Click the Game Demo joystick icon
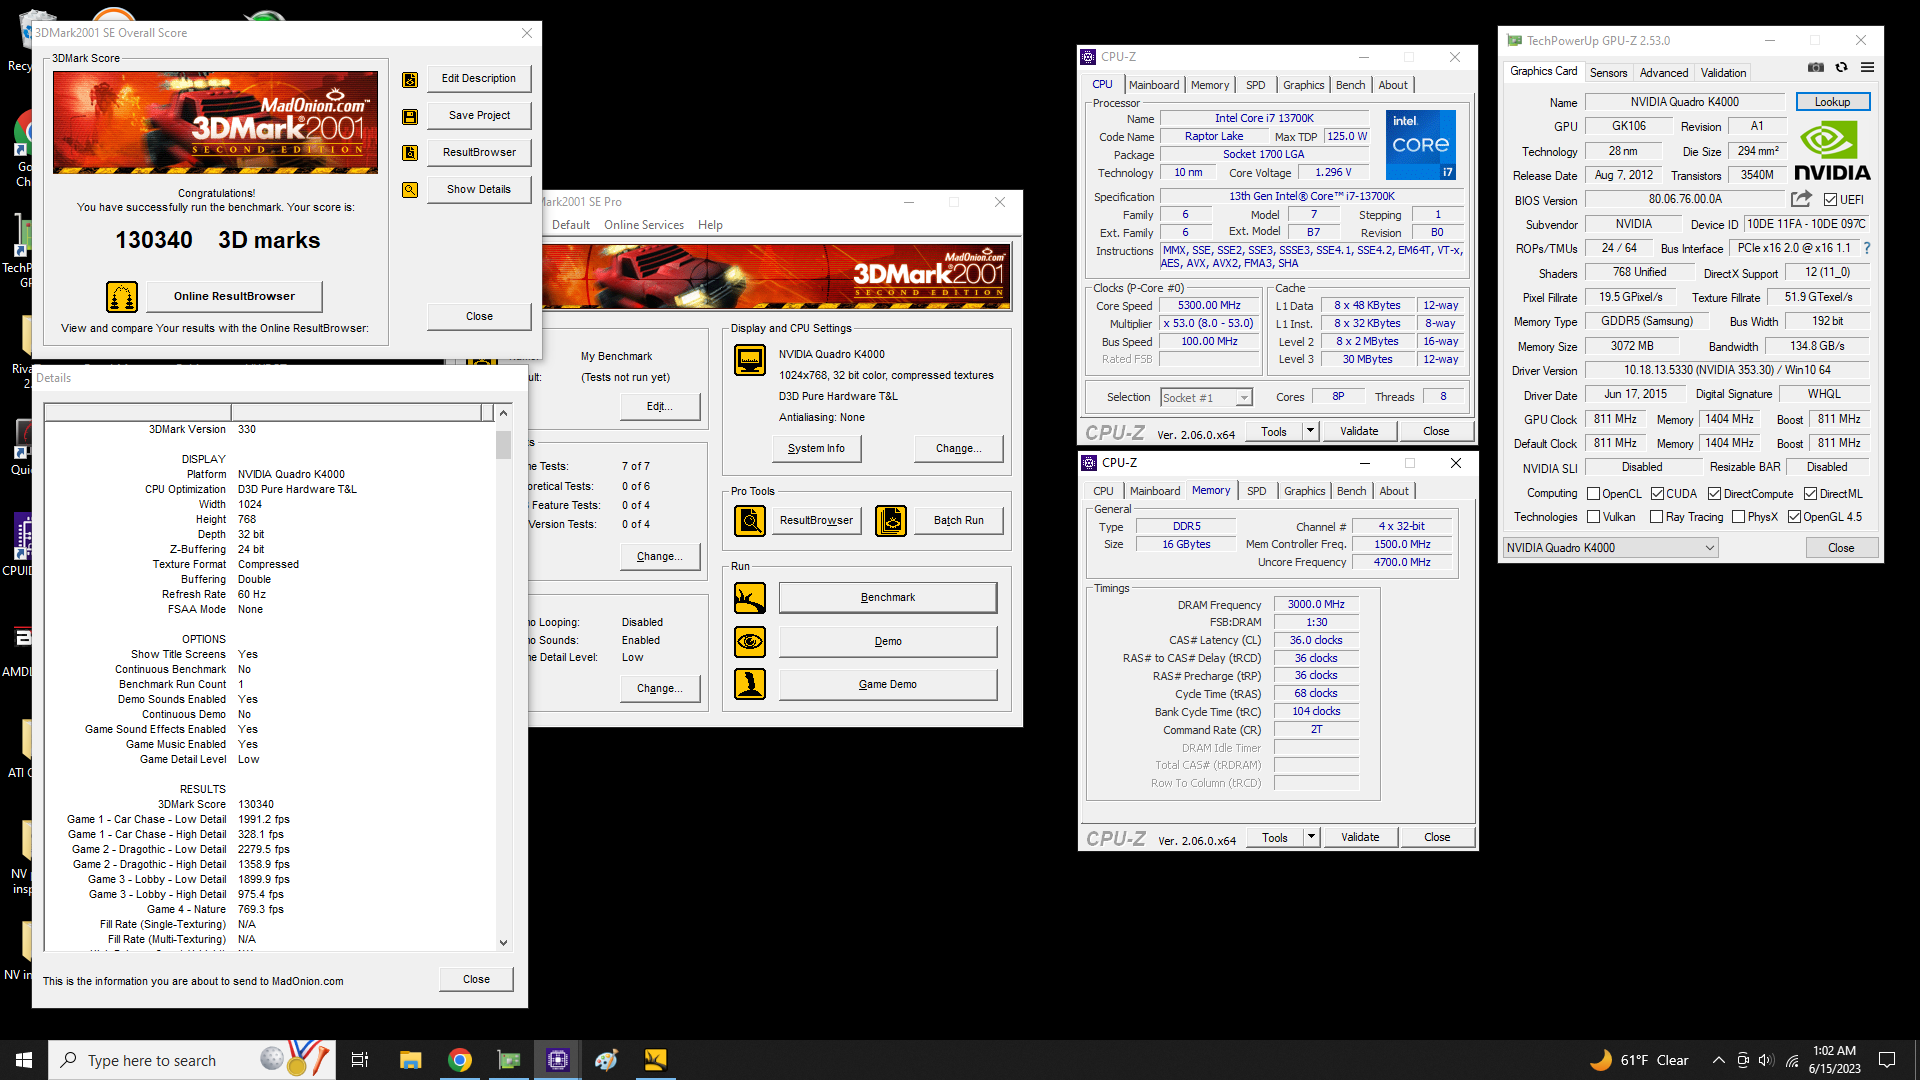The image size is (1920, 1080). tap(750, 684)
